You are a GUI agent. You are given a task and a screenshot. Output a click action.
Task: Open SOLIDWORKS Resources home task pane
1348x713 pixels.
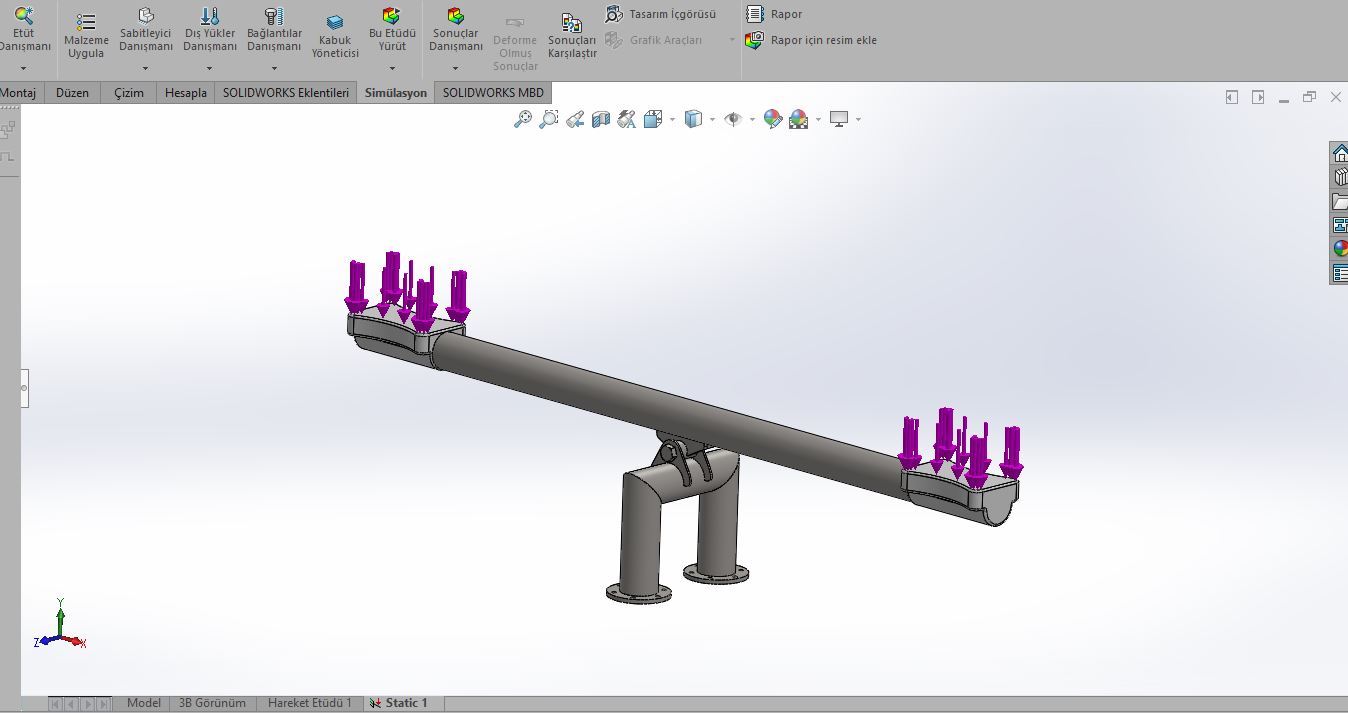coord(1339,153)
